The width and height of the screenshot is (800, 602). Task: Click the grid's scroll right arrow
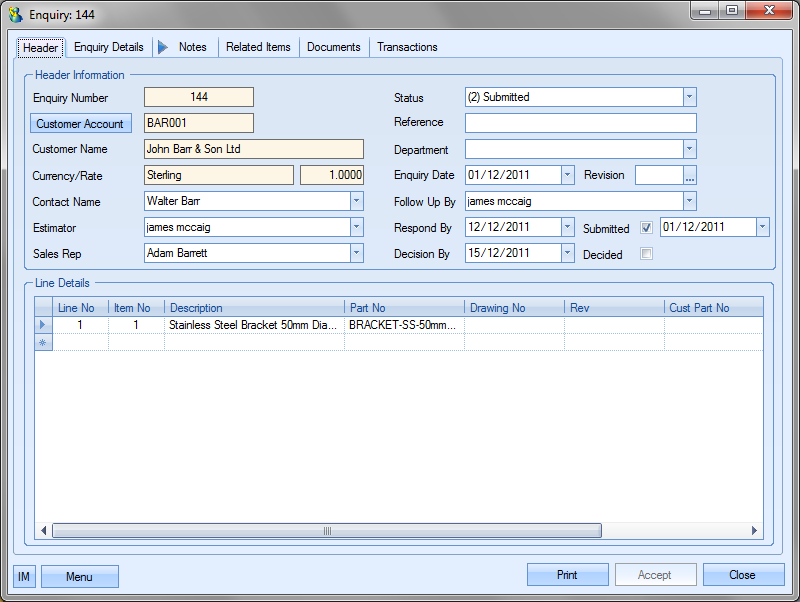tap(755, 531)
